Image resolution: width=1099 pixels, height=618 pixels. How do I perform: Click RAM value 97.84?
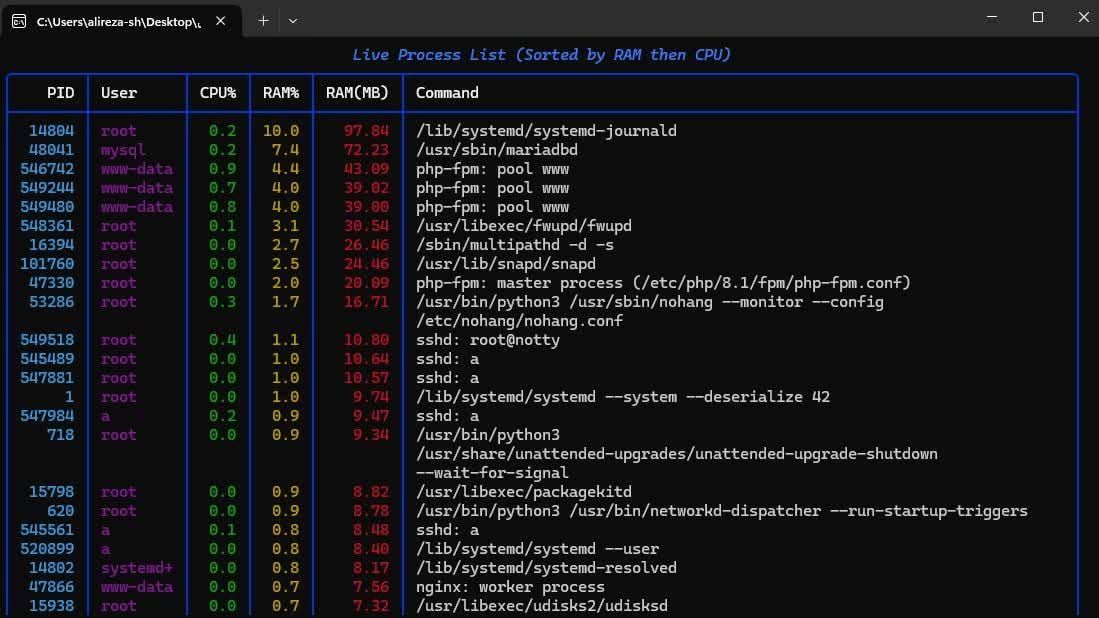tap(366, 131)
